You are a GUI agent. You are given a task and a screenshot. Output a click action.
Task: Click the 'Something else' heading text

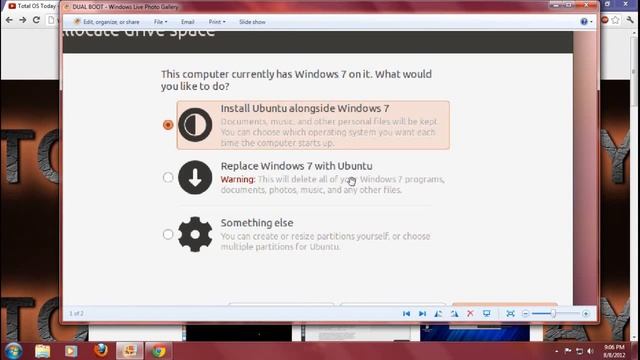[x=257, y=223]
